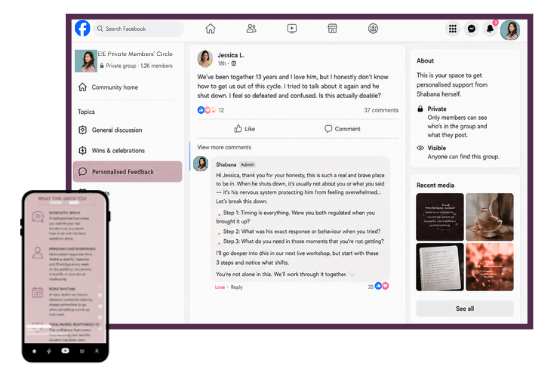Open the profile avatar account menu
This screenshot has height=372, width=557.
510,30
